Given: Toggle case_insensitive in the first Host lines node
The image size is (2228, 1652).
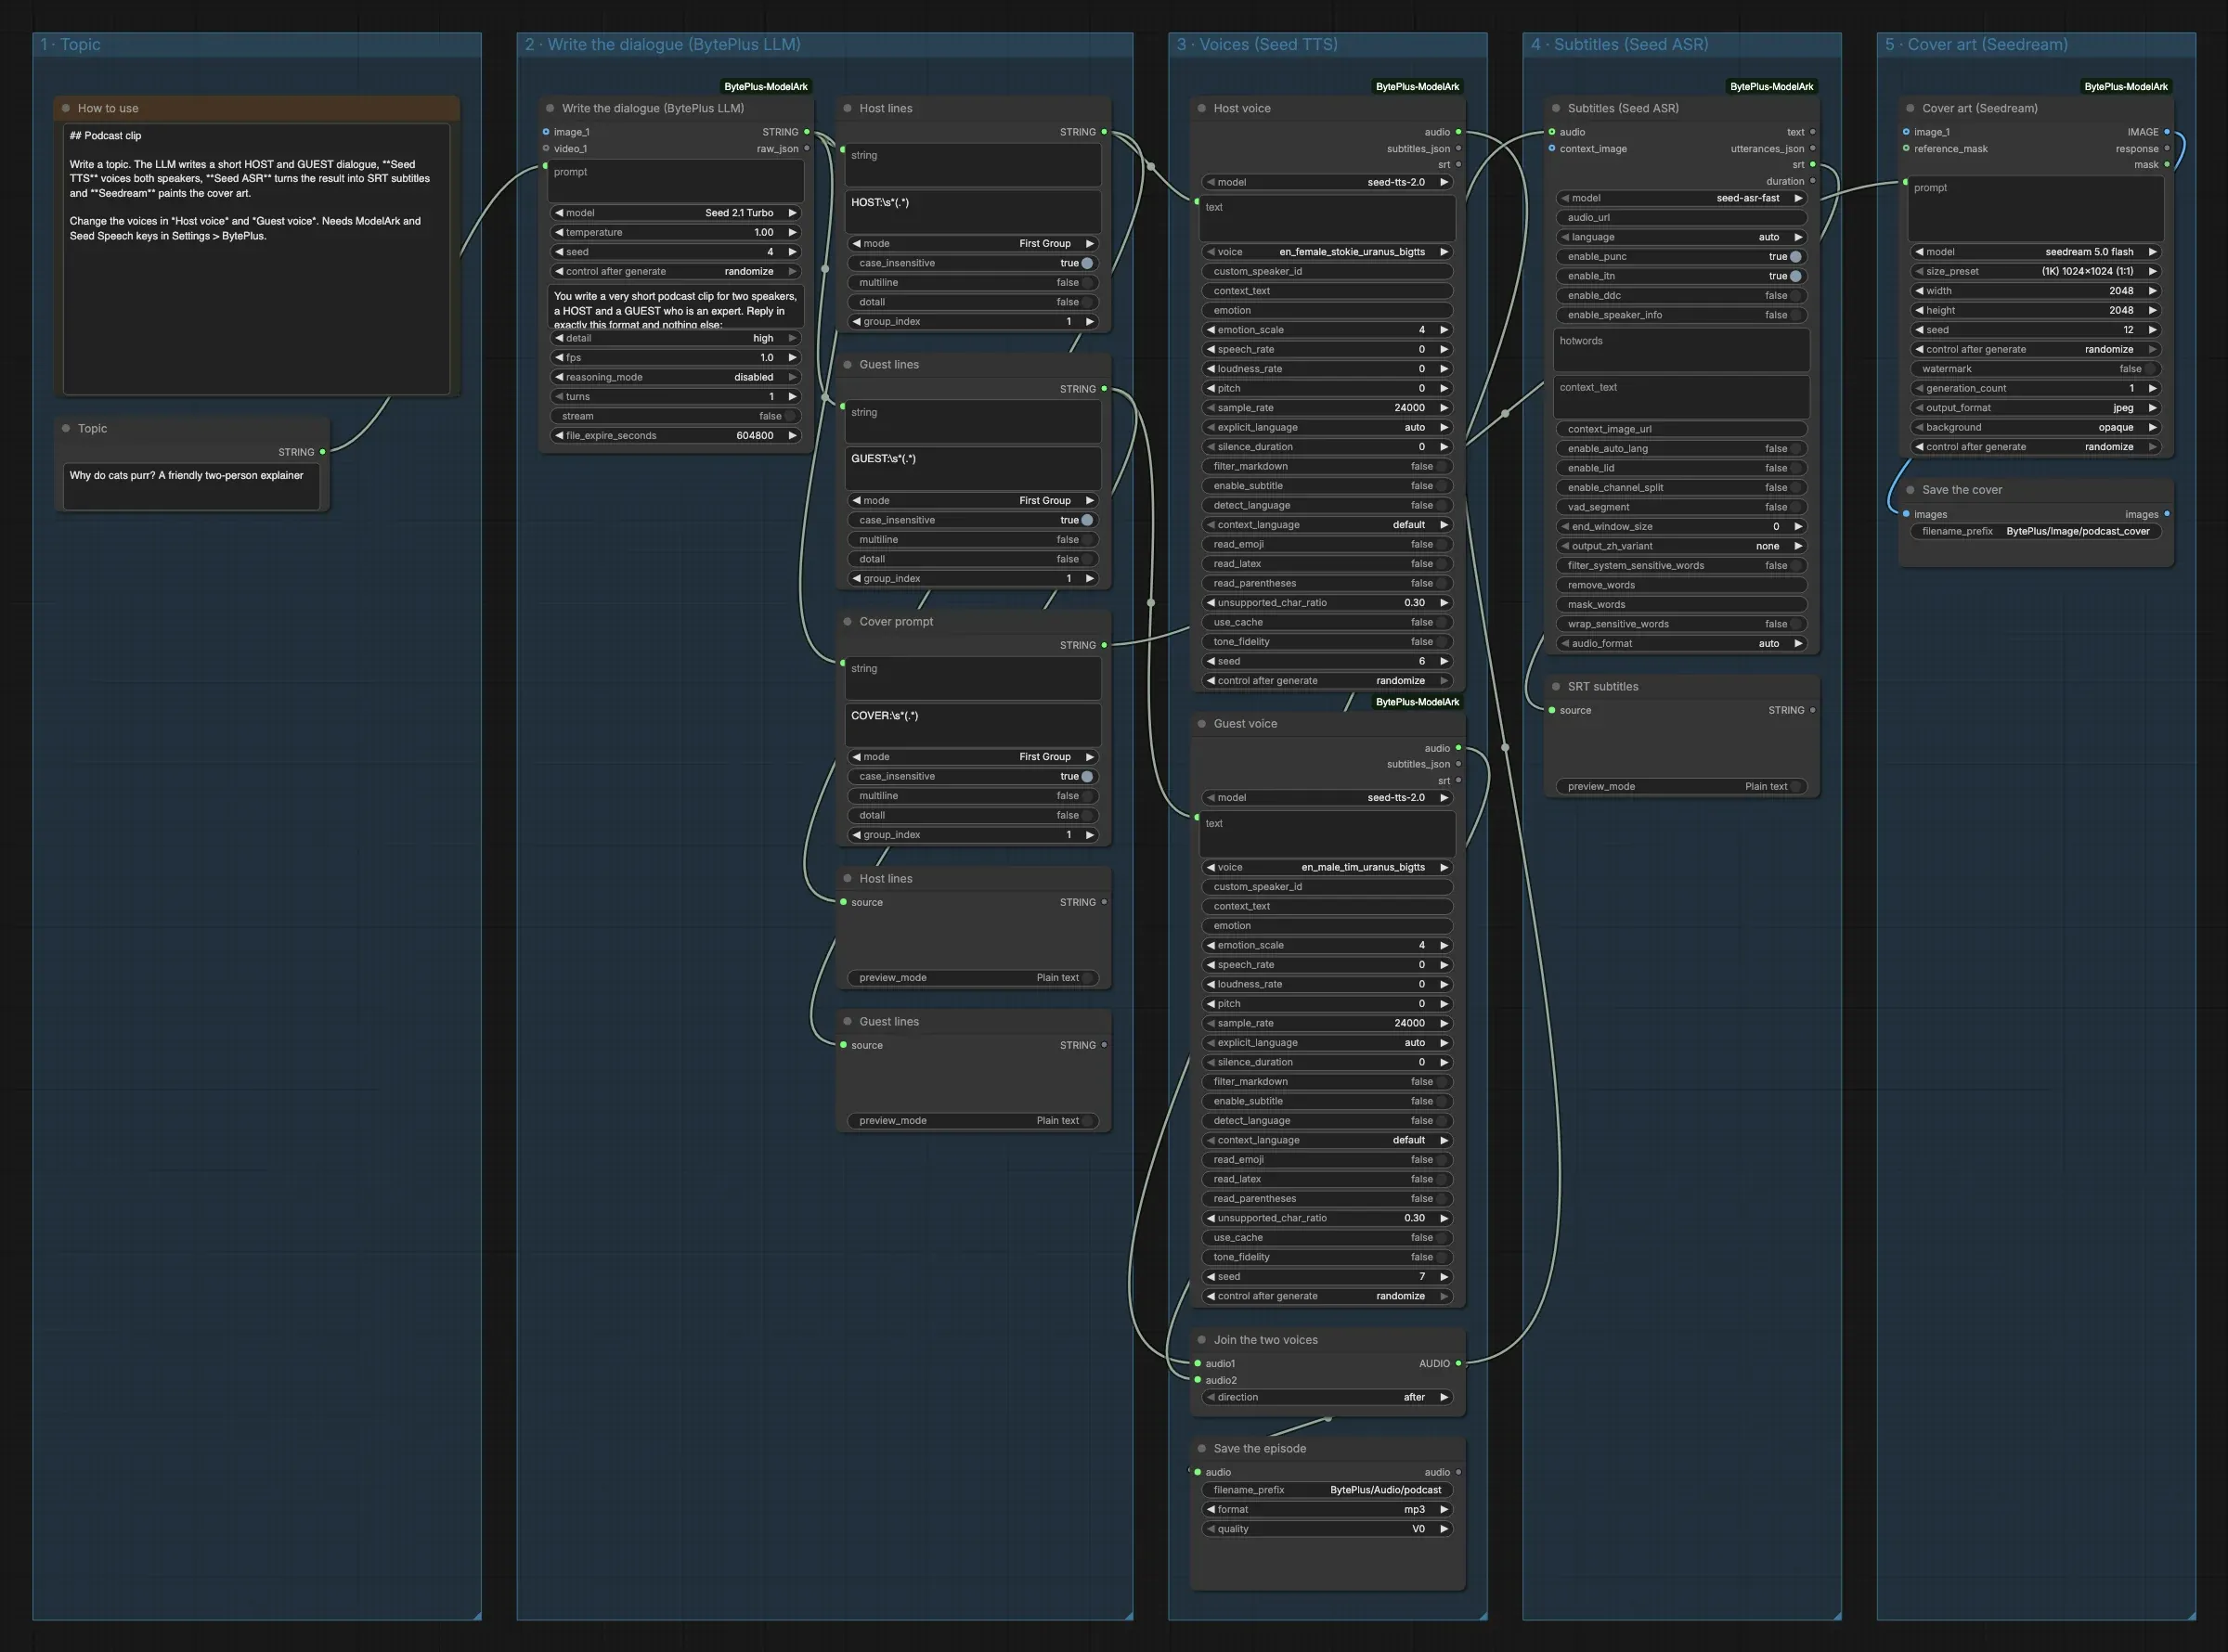Looking at the screenshot, I should coord(973,263).
